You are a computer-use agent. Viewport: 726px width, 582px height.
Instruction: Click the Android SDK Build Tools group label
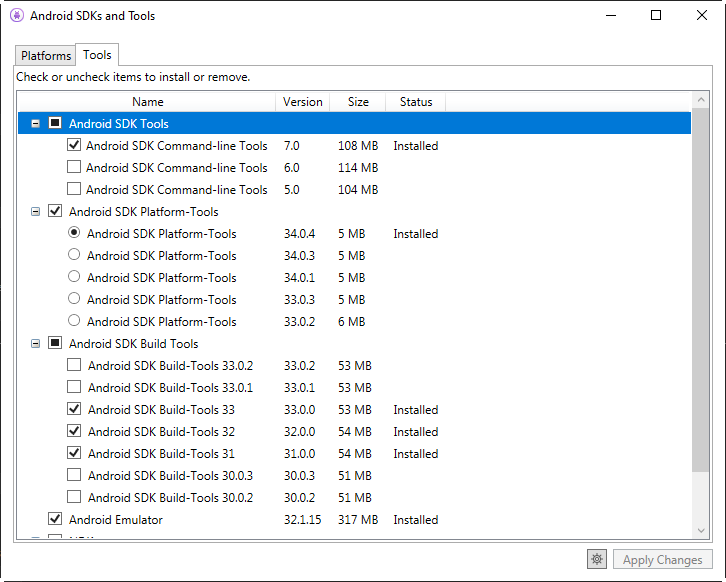click(x=133, y=344)
